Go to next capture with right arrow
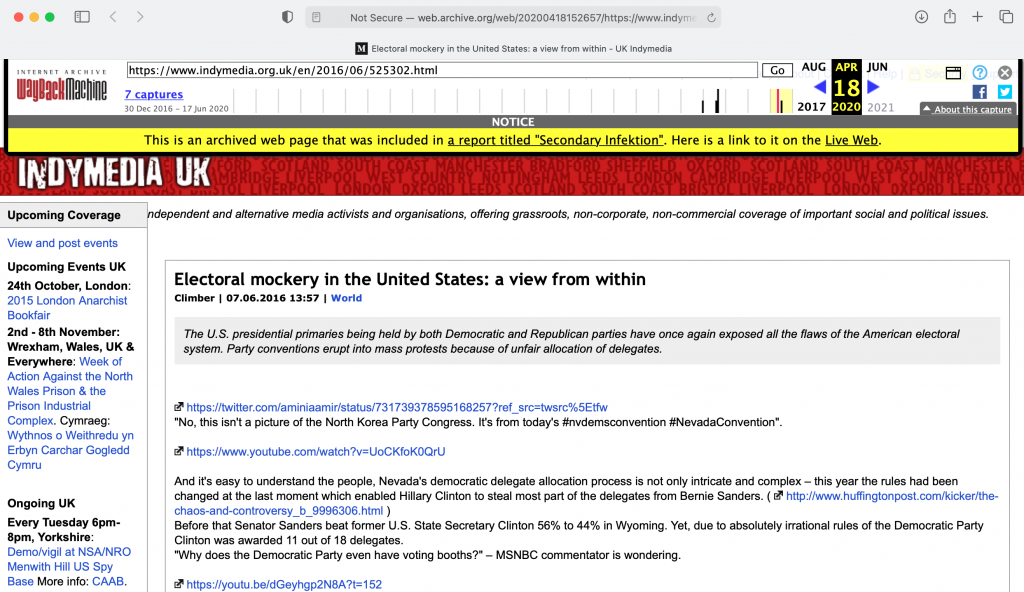 [x=873, y=87]
